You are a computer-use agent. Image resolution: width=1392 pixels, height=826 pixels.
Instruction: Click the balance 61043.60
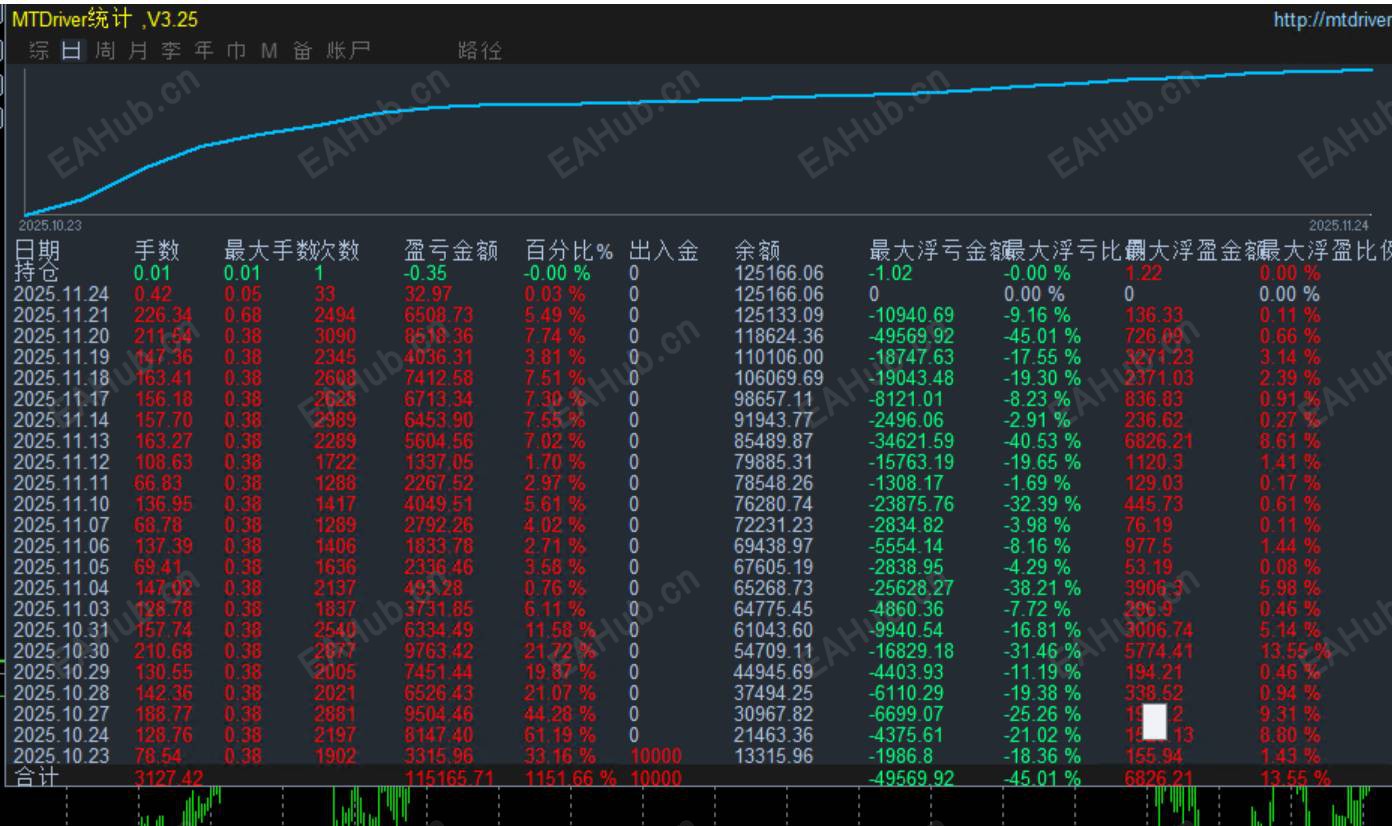pos(774,630)
